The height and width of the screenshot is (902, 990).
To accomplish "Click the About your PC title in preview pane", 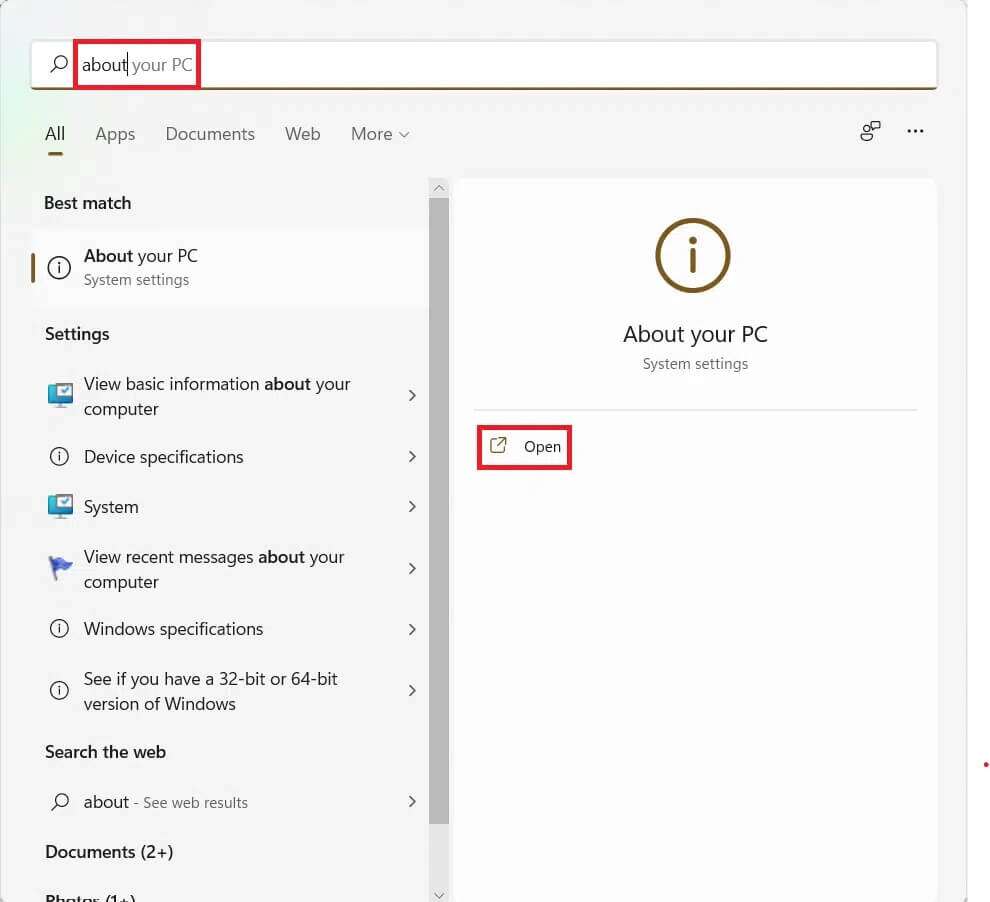I will (695, 334).
